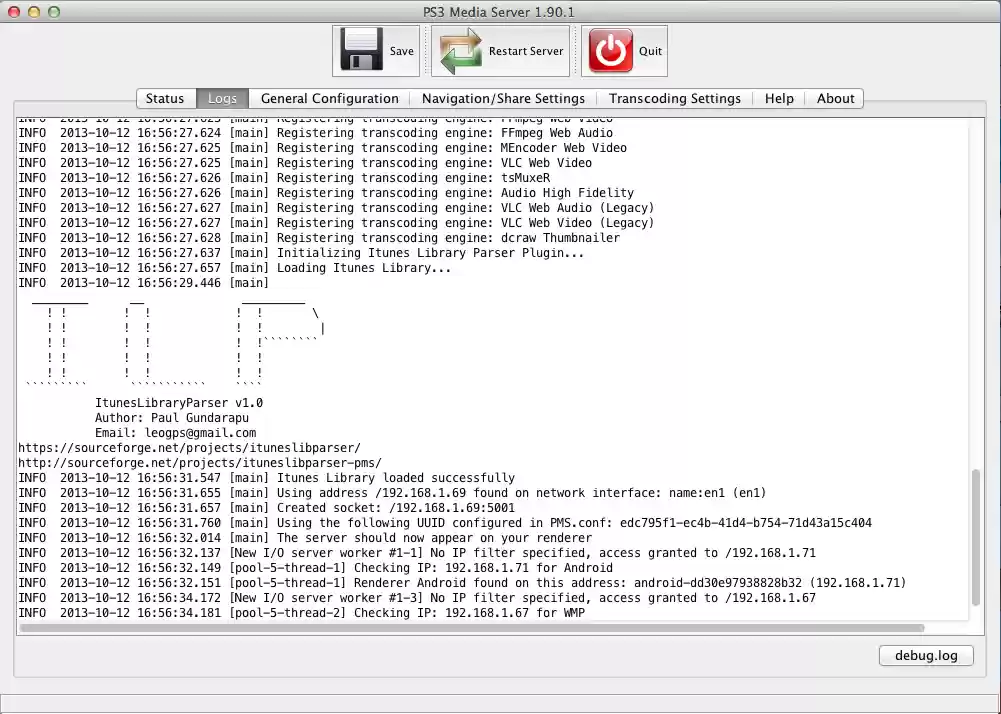This screenshot has width=1001, height=714.
Task: Switch to the Help tab
Action: tap(779, 98)
